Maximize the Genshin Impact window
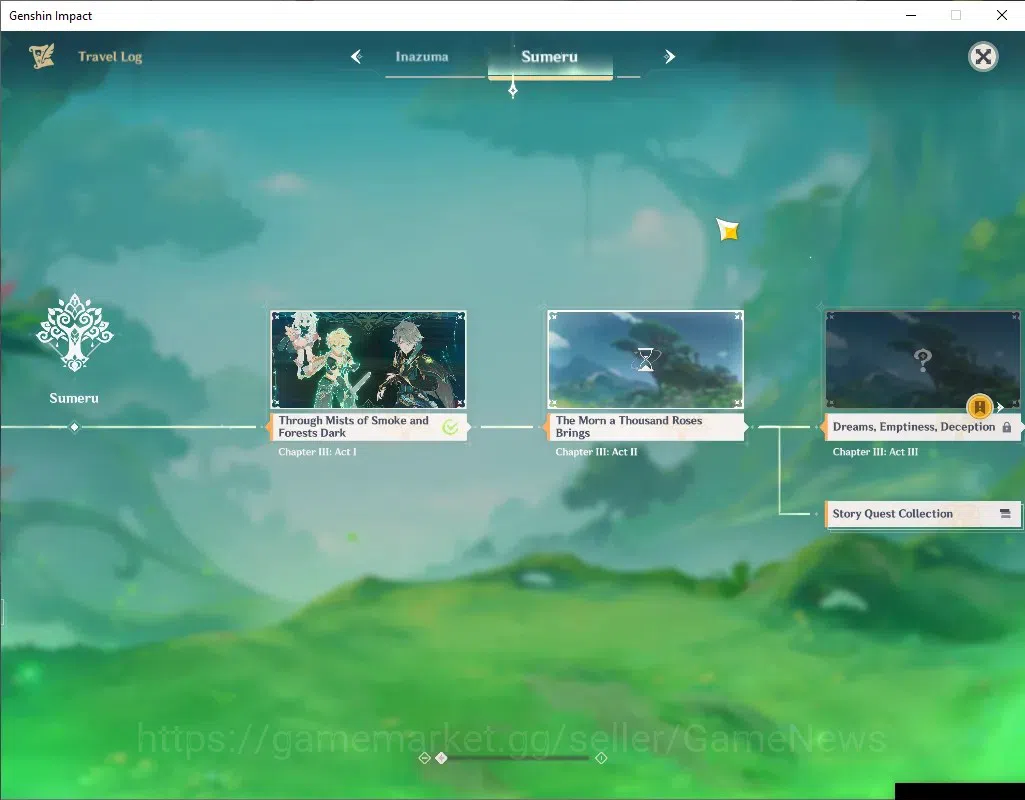The image size is (1025, 800). pos(956,15)
